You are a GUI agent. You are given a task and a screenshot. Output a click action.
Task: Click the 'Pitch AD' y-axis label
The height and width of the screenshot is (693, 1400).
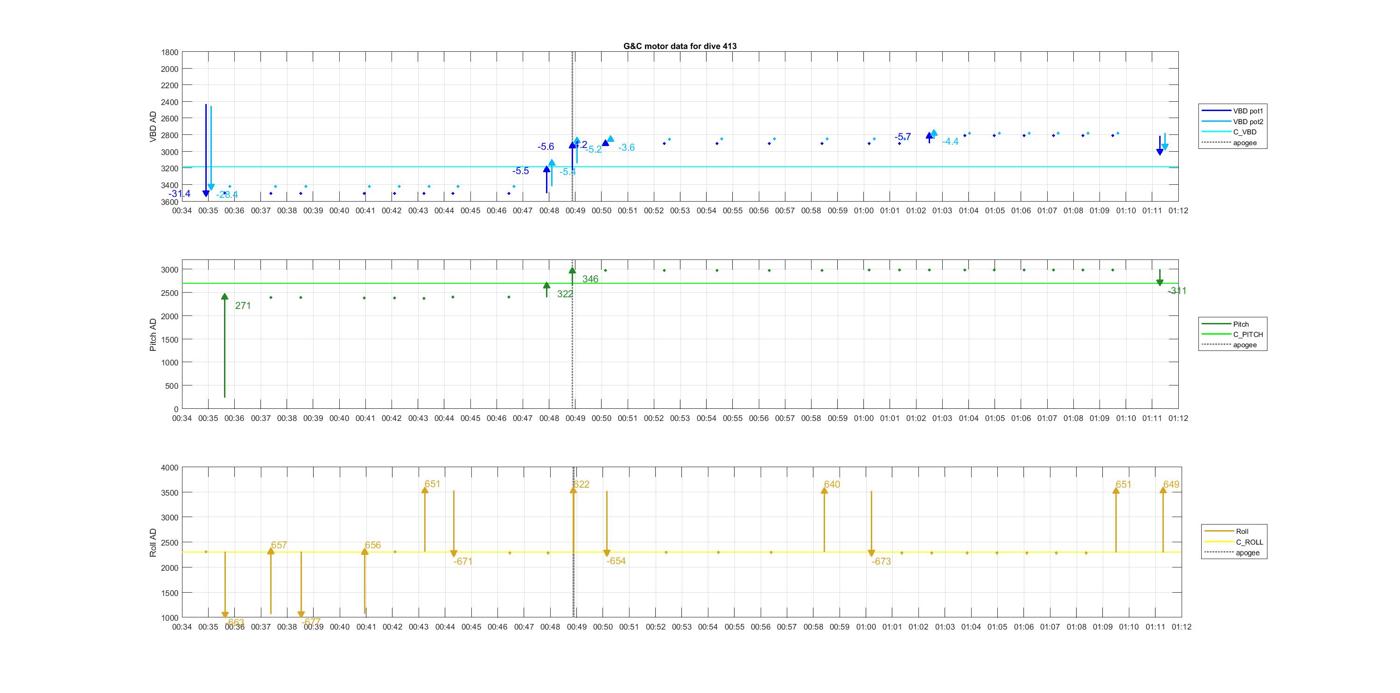pos(153,333)
